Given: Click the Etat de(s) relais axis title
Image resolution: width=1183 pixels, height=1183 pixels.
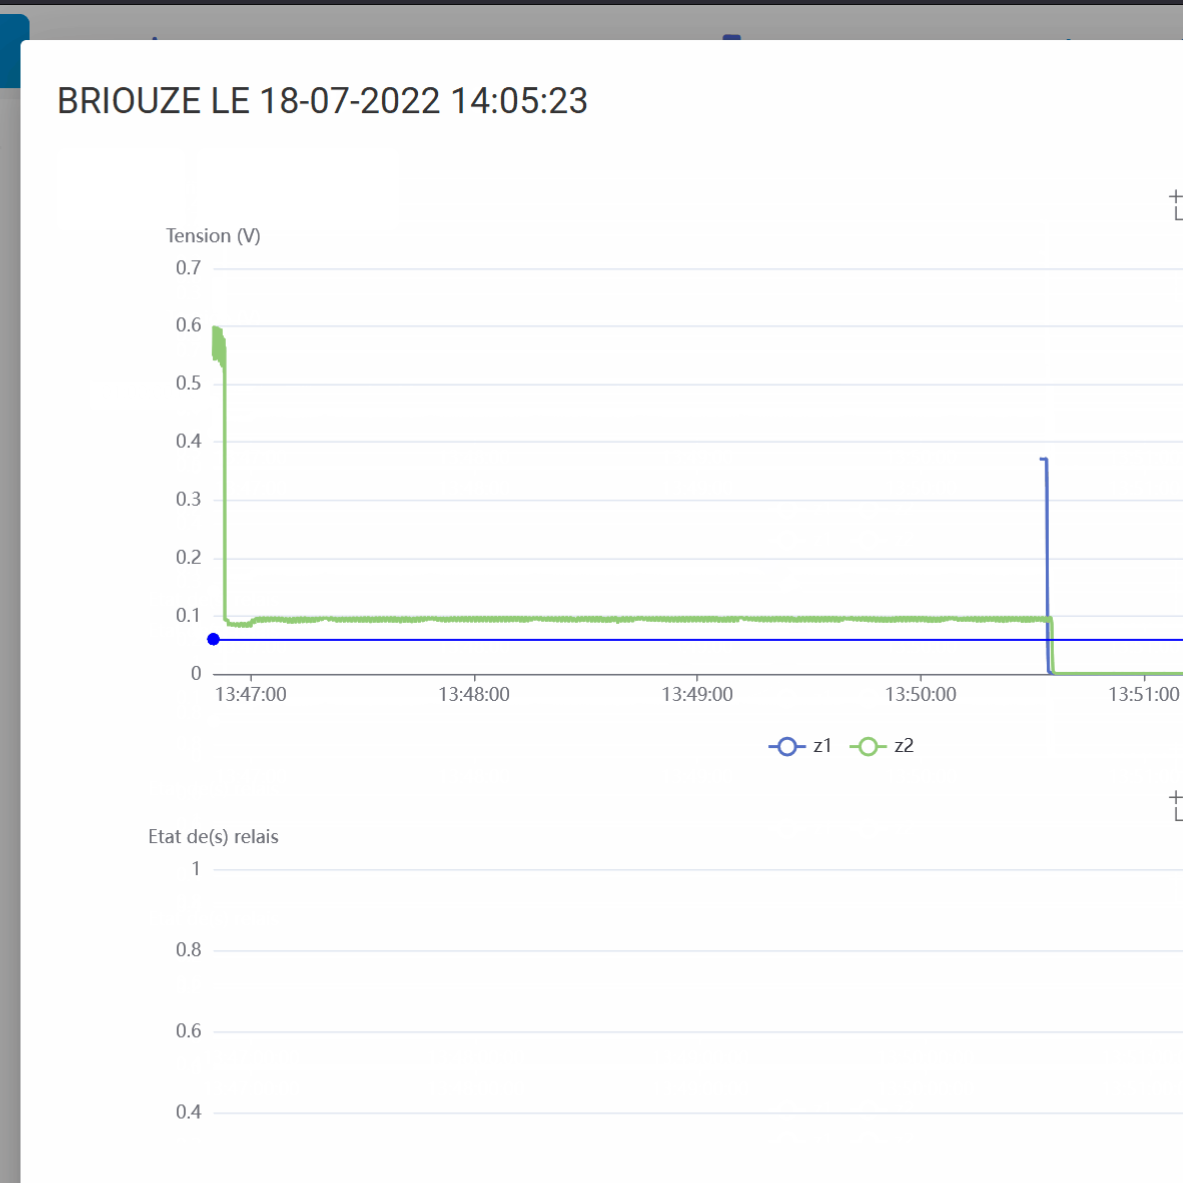Looking at the screenshot, I should [x=213, y=837].
